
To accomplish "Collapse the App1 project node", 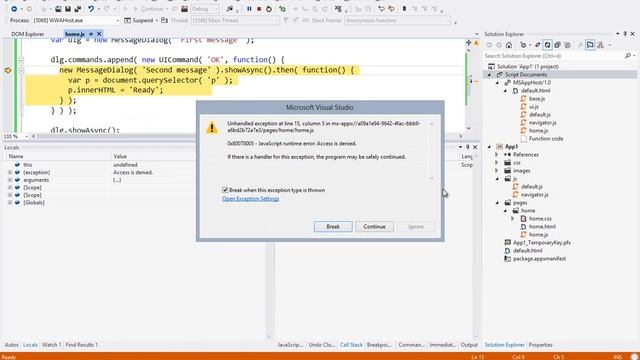I will 489,147.
